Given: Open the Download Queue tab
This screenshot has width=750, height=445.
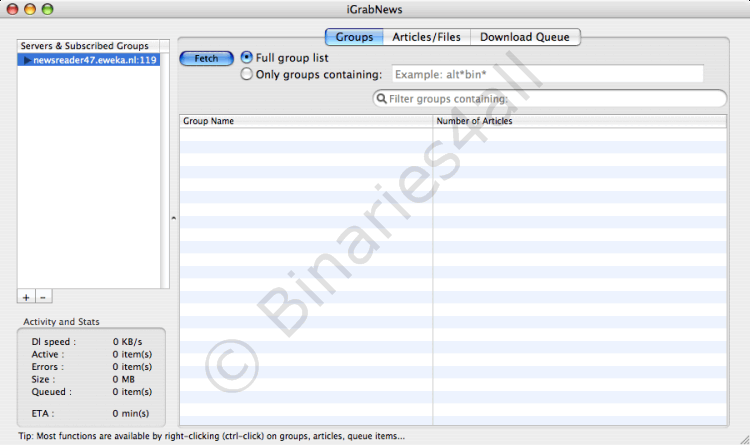Looking at the screenshot, I should pos(525,37).
